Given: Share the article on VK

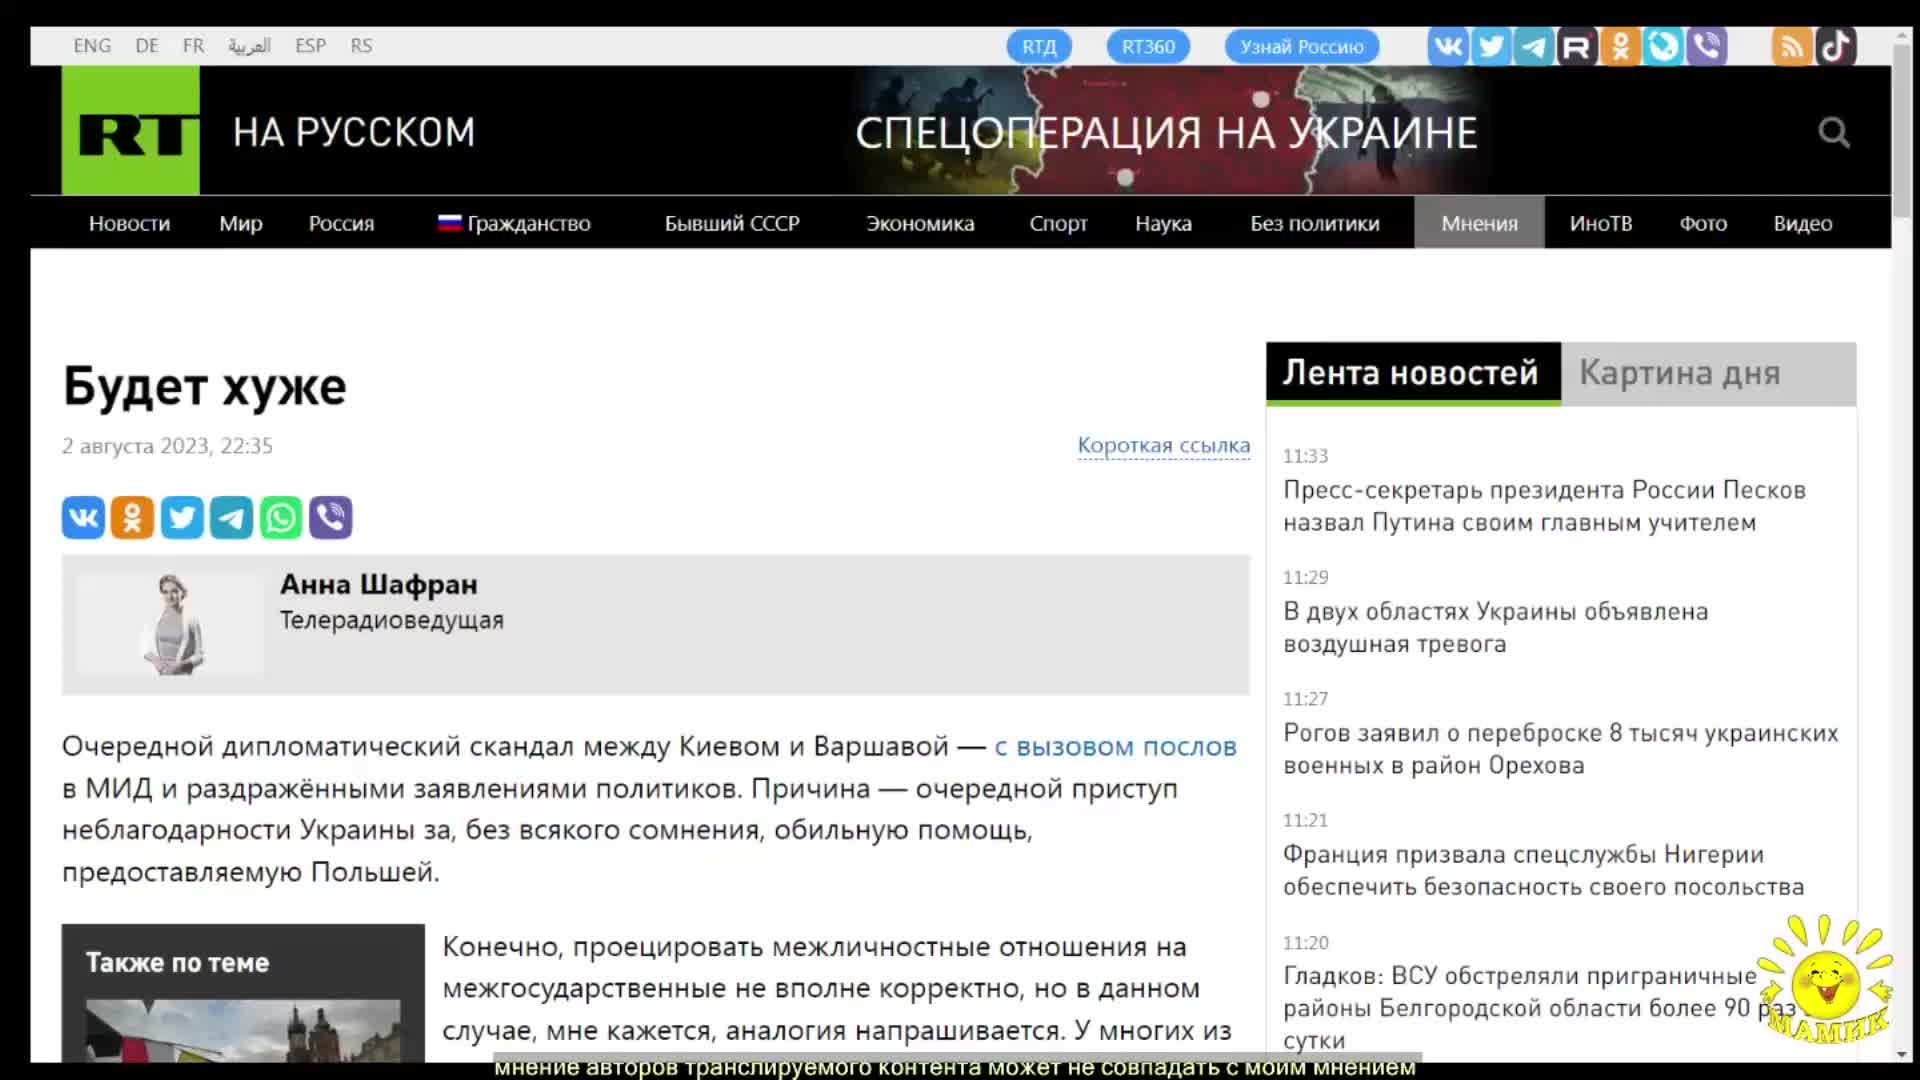Looking at the screenshot, I should coord(83,517).
